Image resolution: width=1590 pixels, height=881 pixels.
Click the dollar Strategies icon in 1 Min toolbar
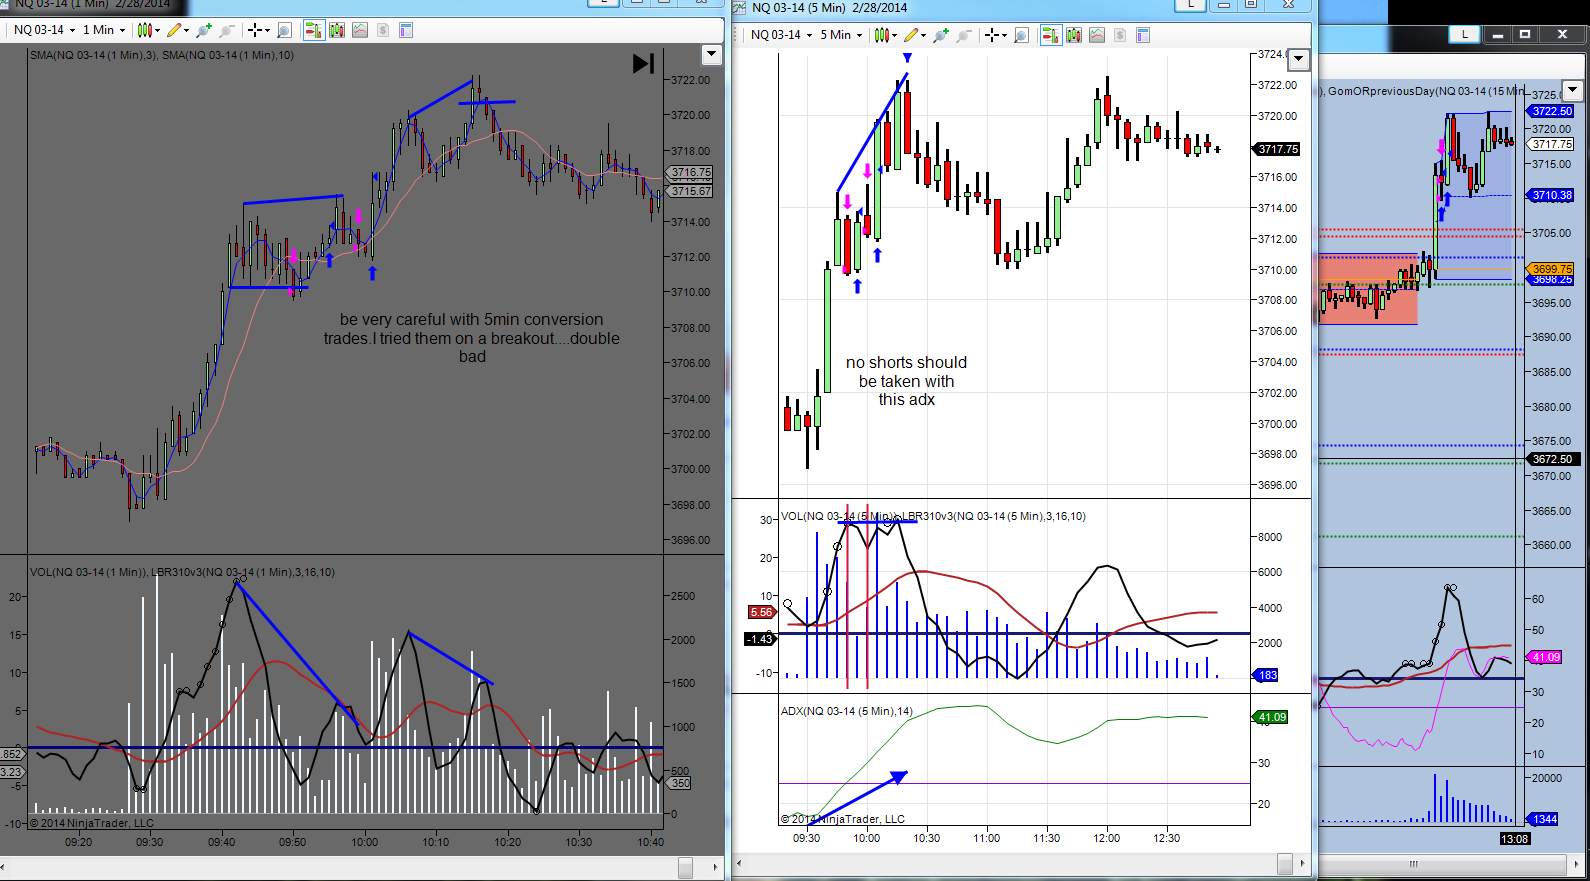pos(383,30)
